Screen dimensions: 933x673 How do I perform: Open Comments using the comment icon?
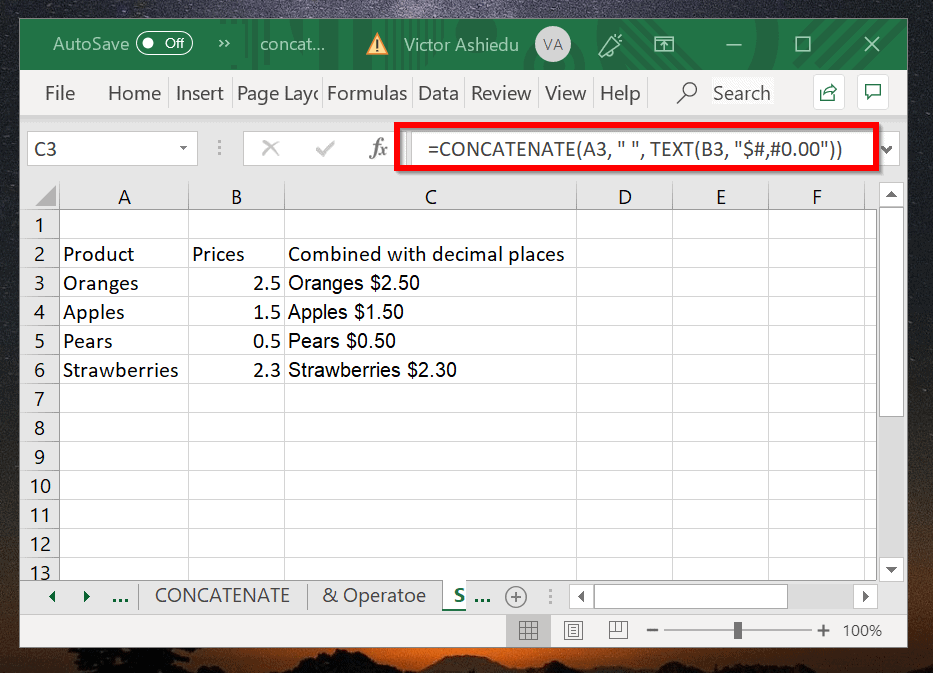pyautogui.click(x=872, y=92)
